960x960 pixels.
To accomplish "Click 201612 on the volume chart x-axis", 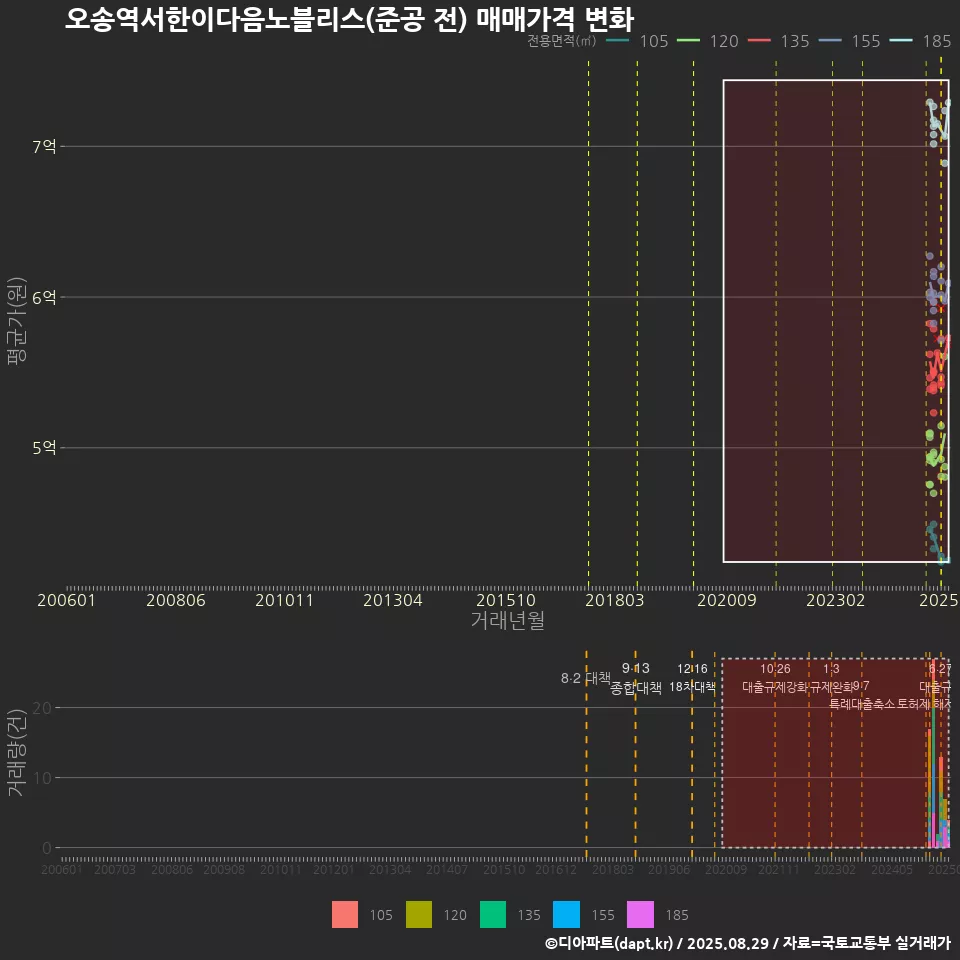I will [x=556, y=869].
